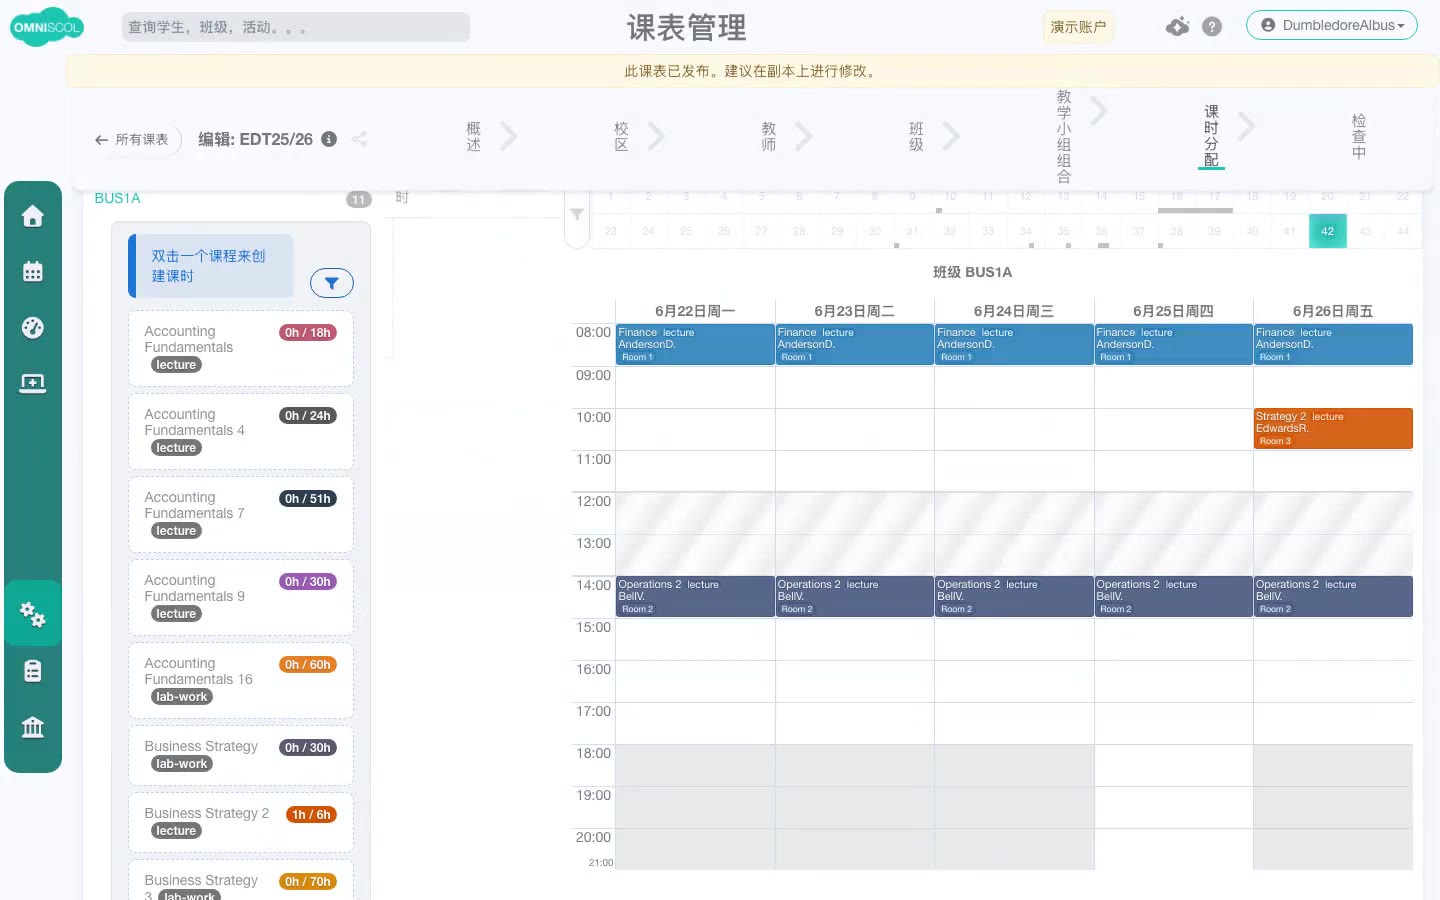Jump to week 38 in the week strip

(x=1176, y=231)
